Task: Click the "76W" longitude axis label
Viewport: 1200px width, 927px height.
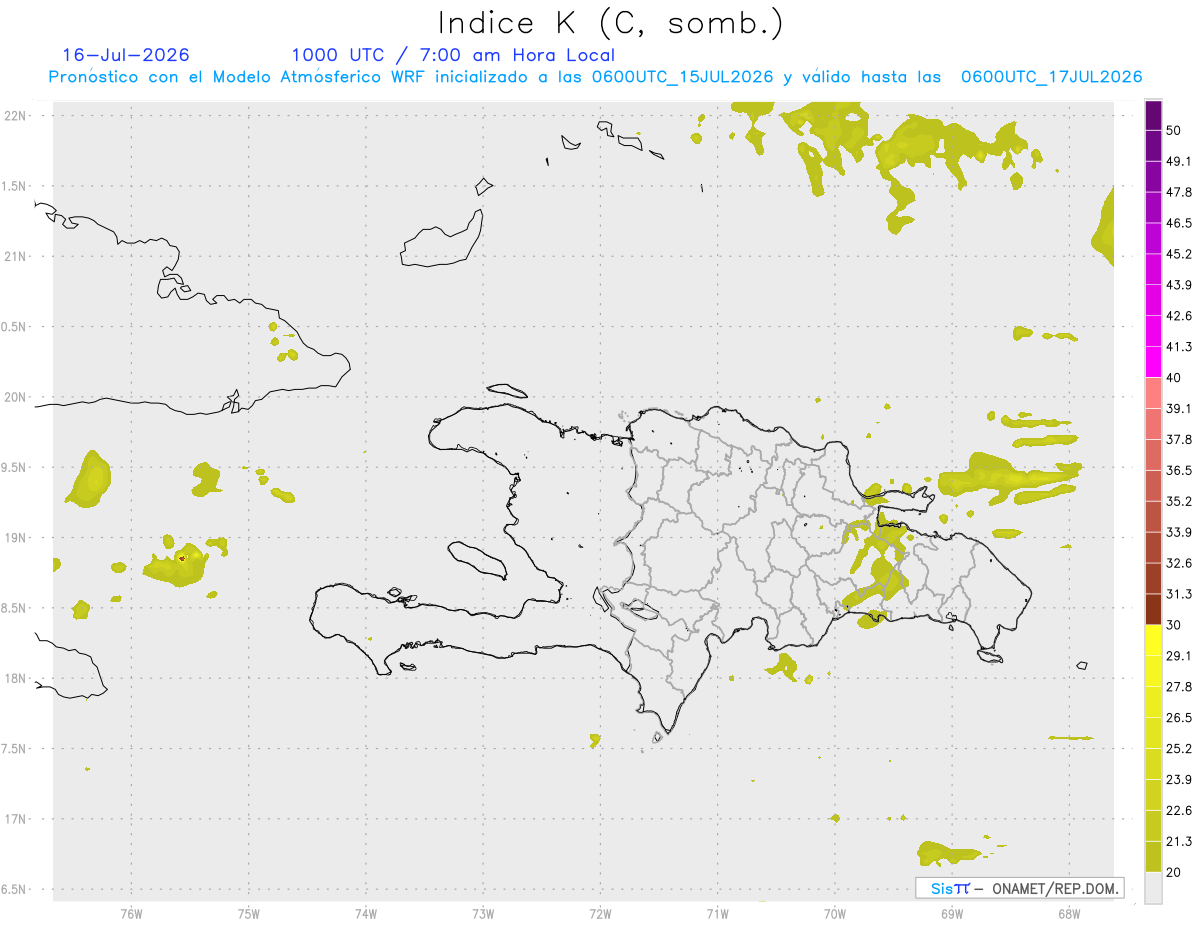Action: (131, 913)
